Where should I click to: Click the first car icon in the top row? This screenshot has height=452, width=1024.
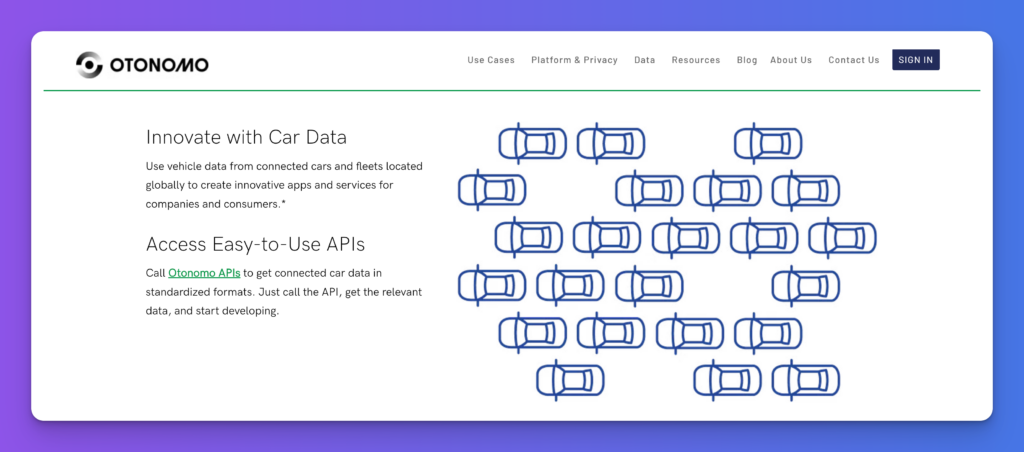click(532, 144)
